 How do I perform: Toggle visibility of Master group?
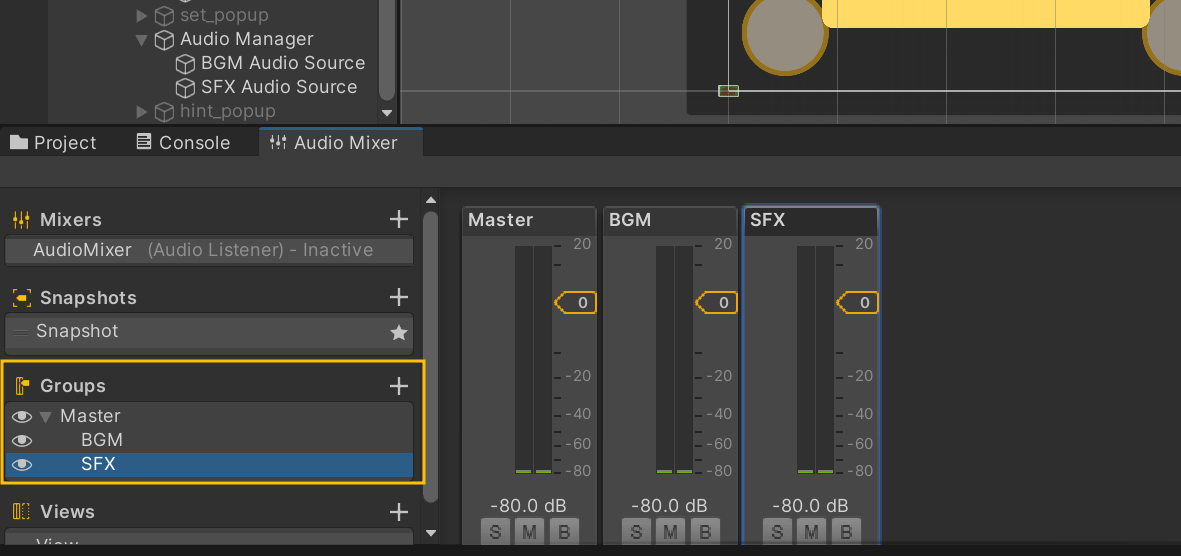click(22, 416)
